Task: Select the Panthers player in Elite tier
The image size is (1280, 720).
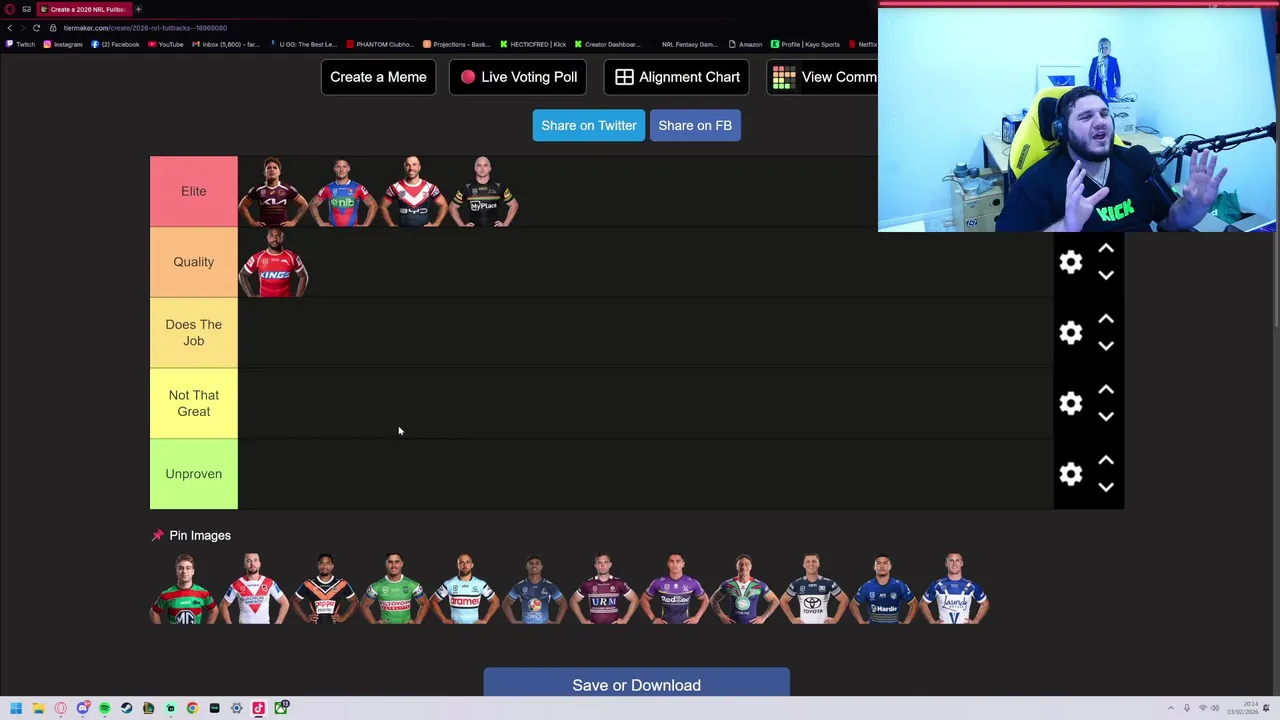Action: click(x=483, y=191)
